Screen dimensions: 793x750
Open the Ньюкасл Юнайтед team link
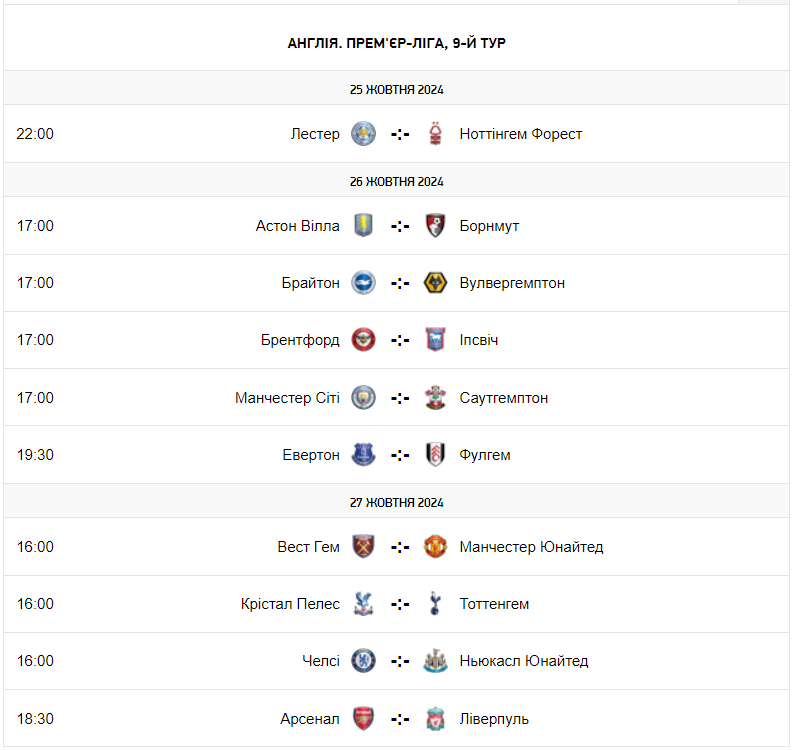pyautogui.click(x=524, y=661)
